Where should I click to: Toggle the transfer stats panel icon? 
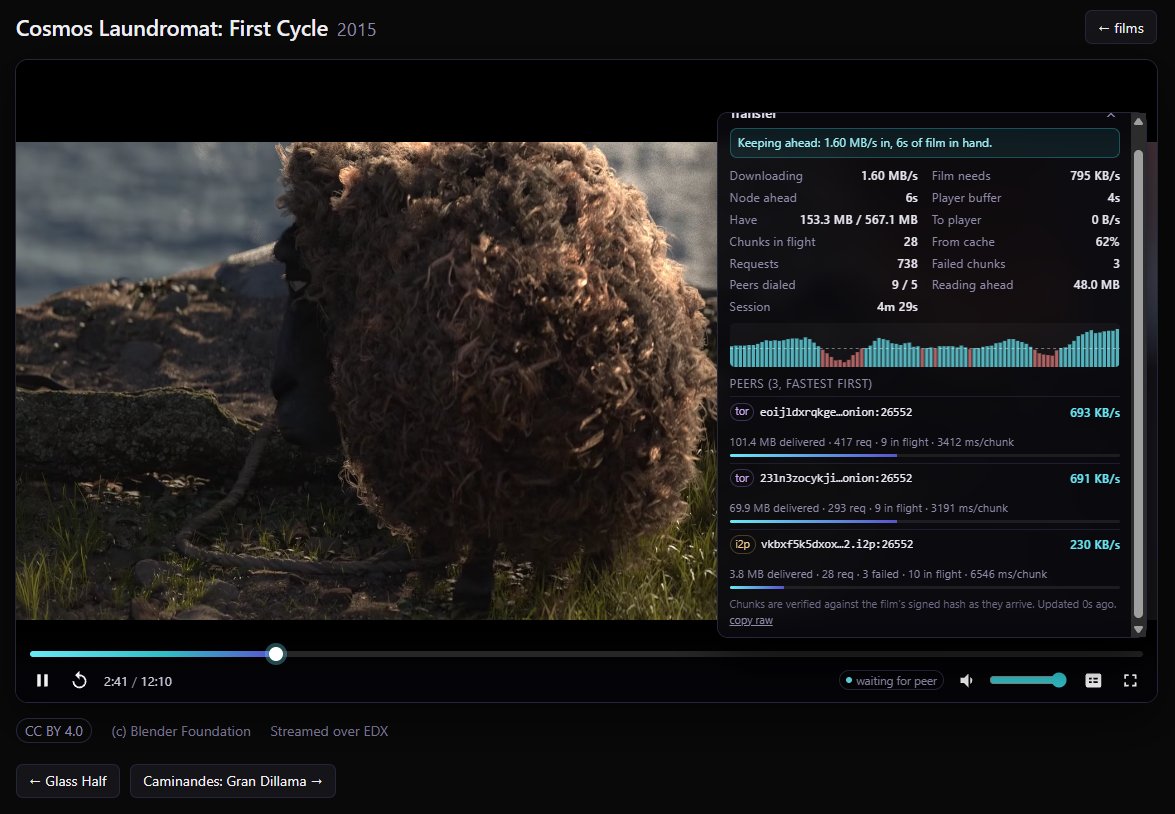(1093, 681)
